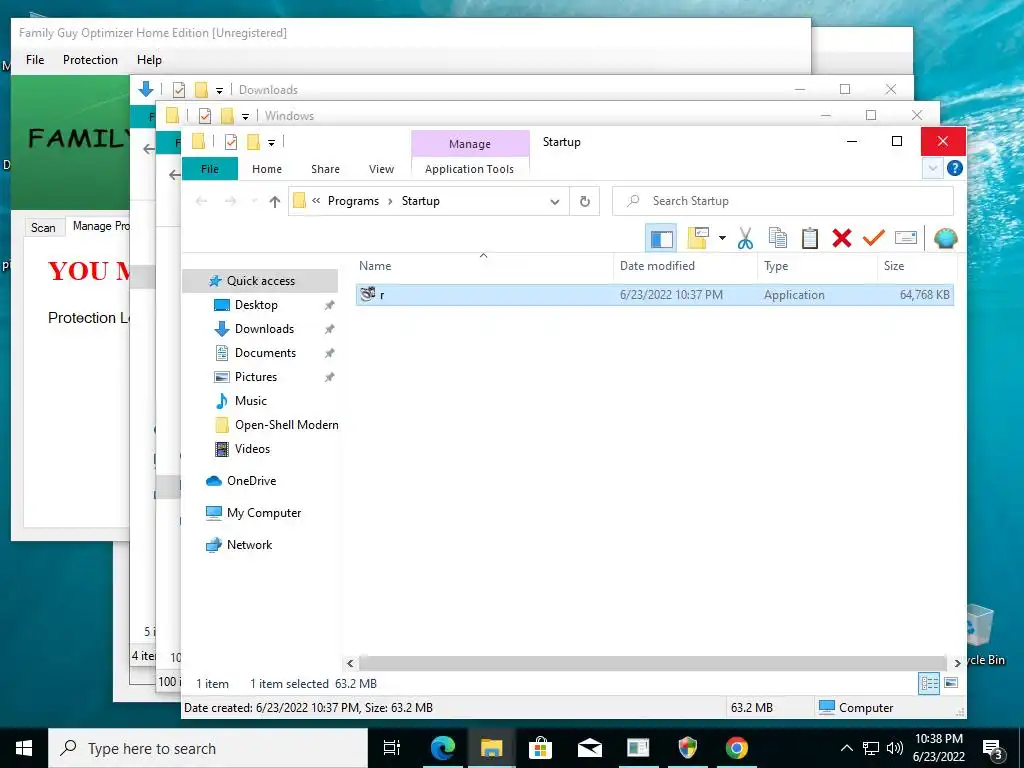Open Videos in the navigation pane

point(252,449)
